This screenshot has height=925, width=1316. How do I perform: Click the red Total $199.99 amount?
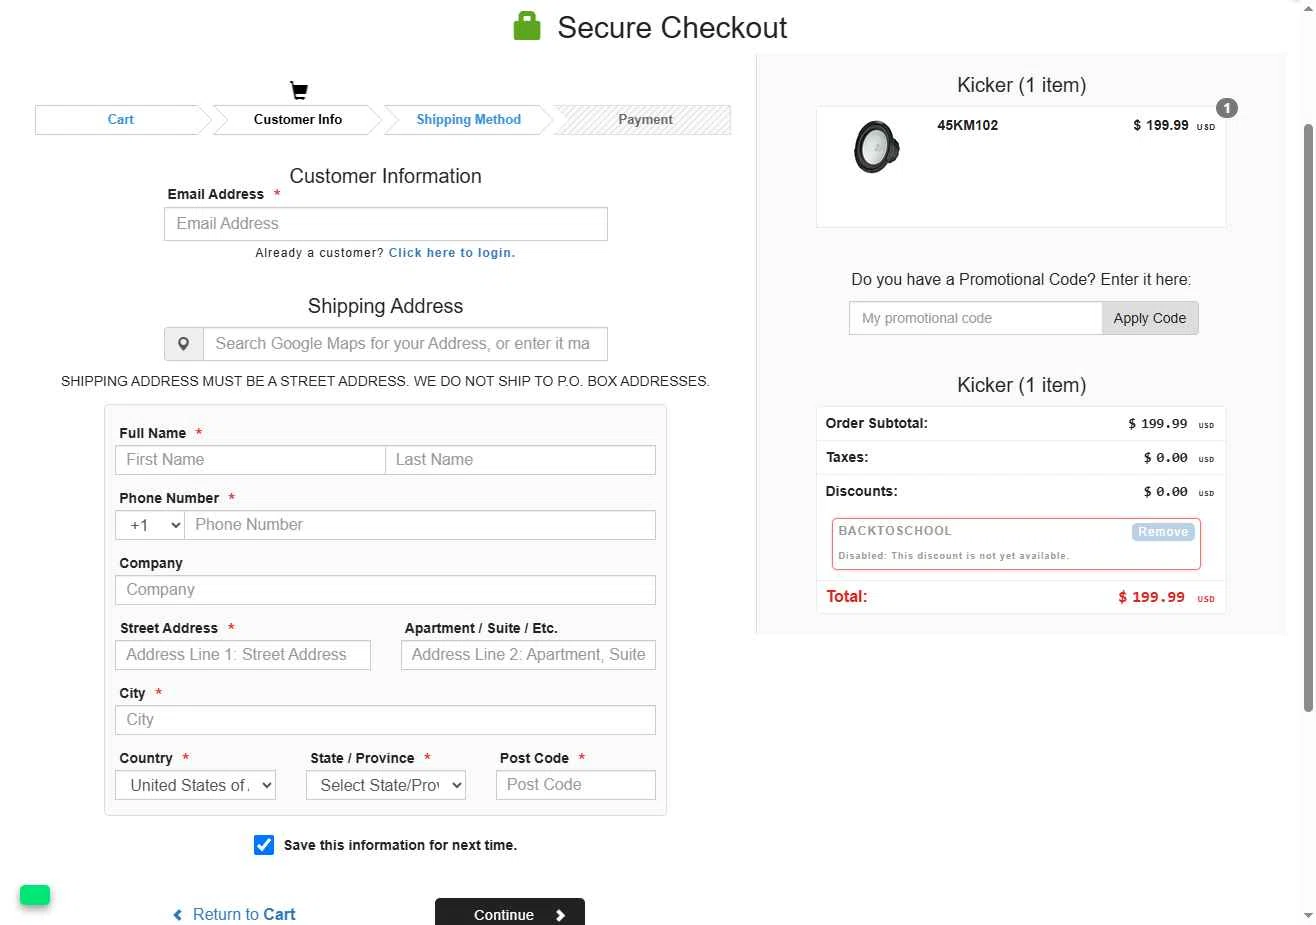coord(1166,597)
